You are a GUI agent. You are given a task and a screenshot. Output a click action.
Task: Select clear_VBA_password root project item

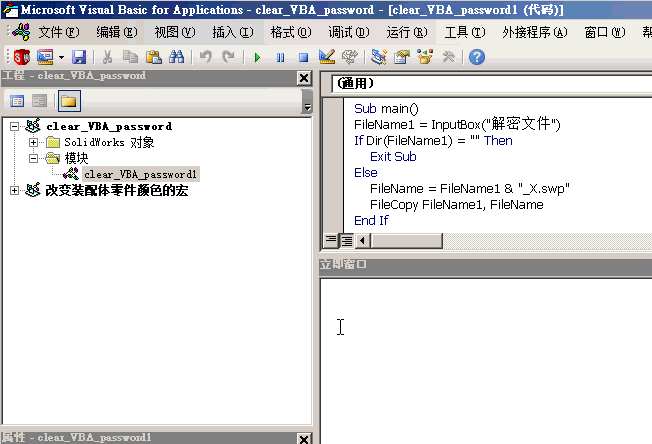click(109, 126)
